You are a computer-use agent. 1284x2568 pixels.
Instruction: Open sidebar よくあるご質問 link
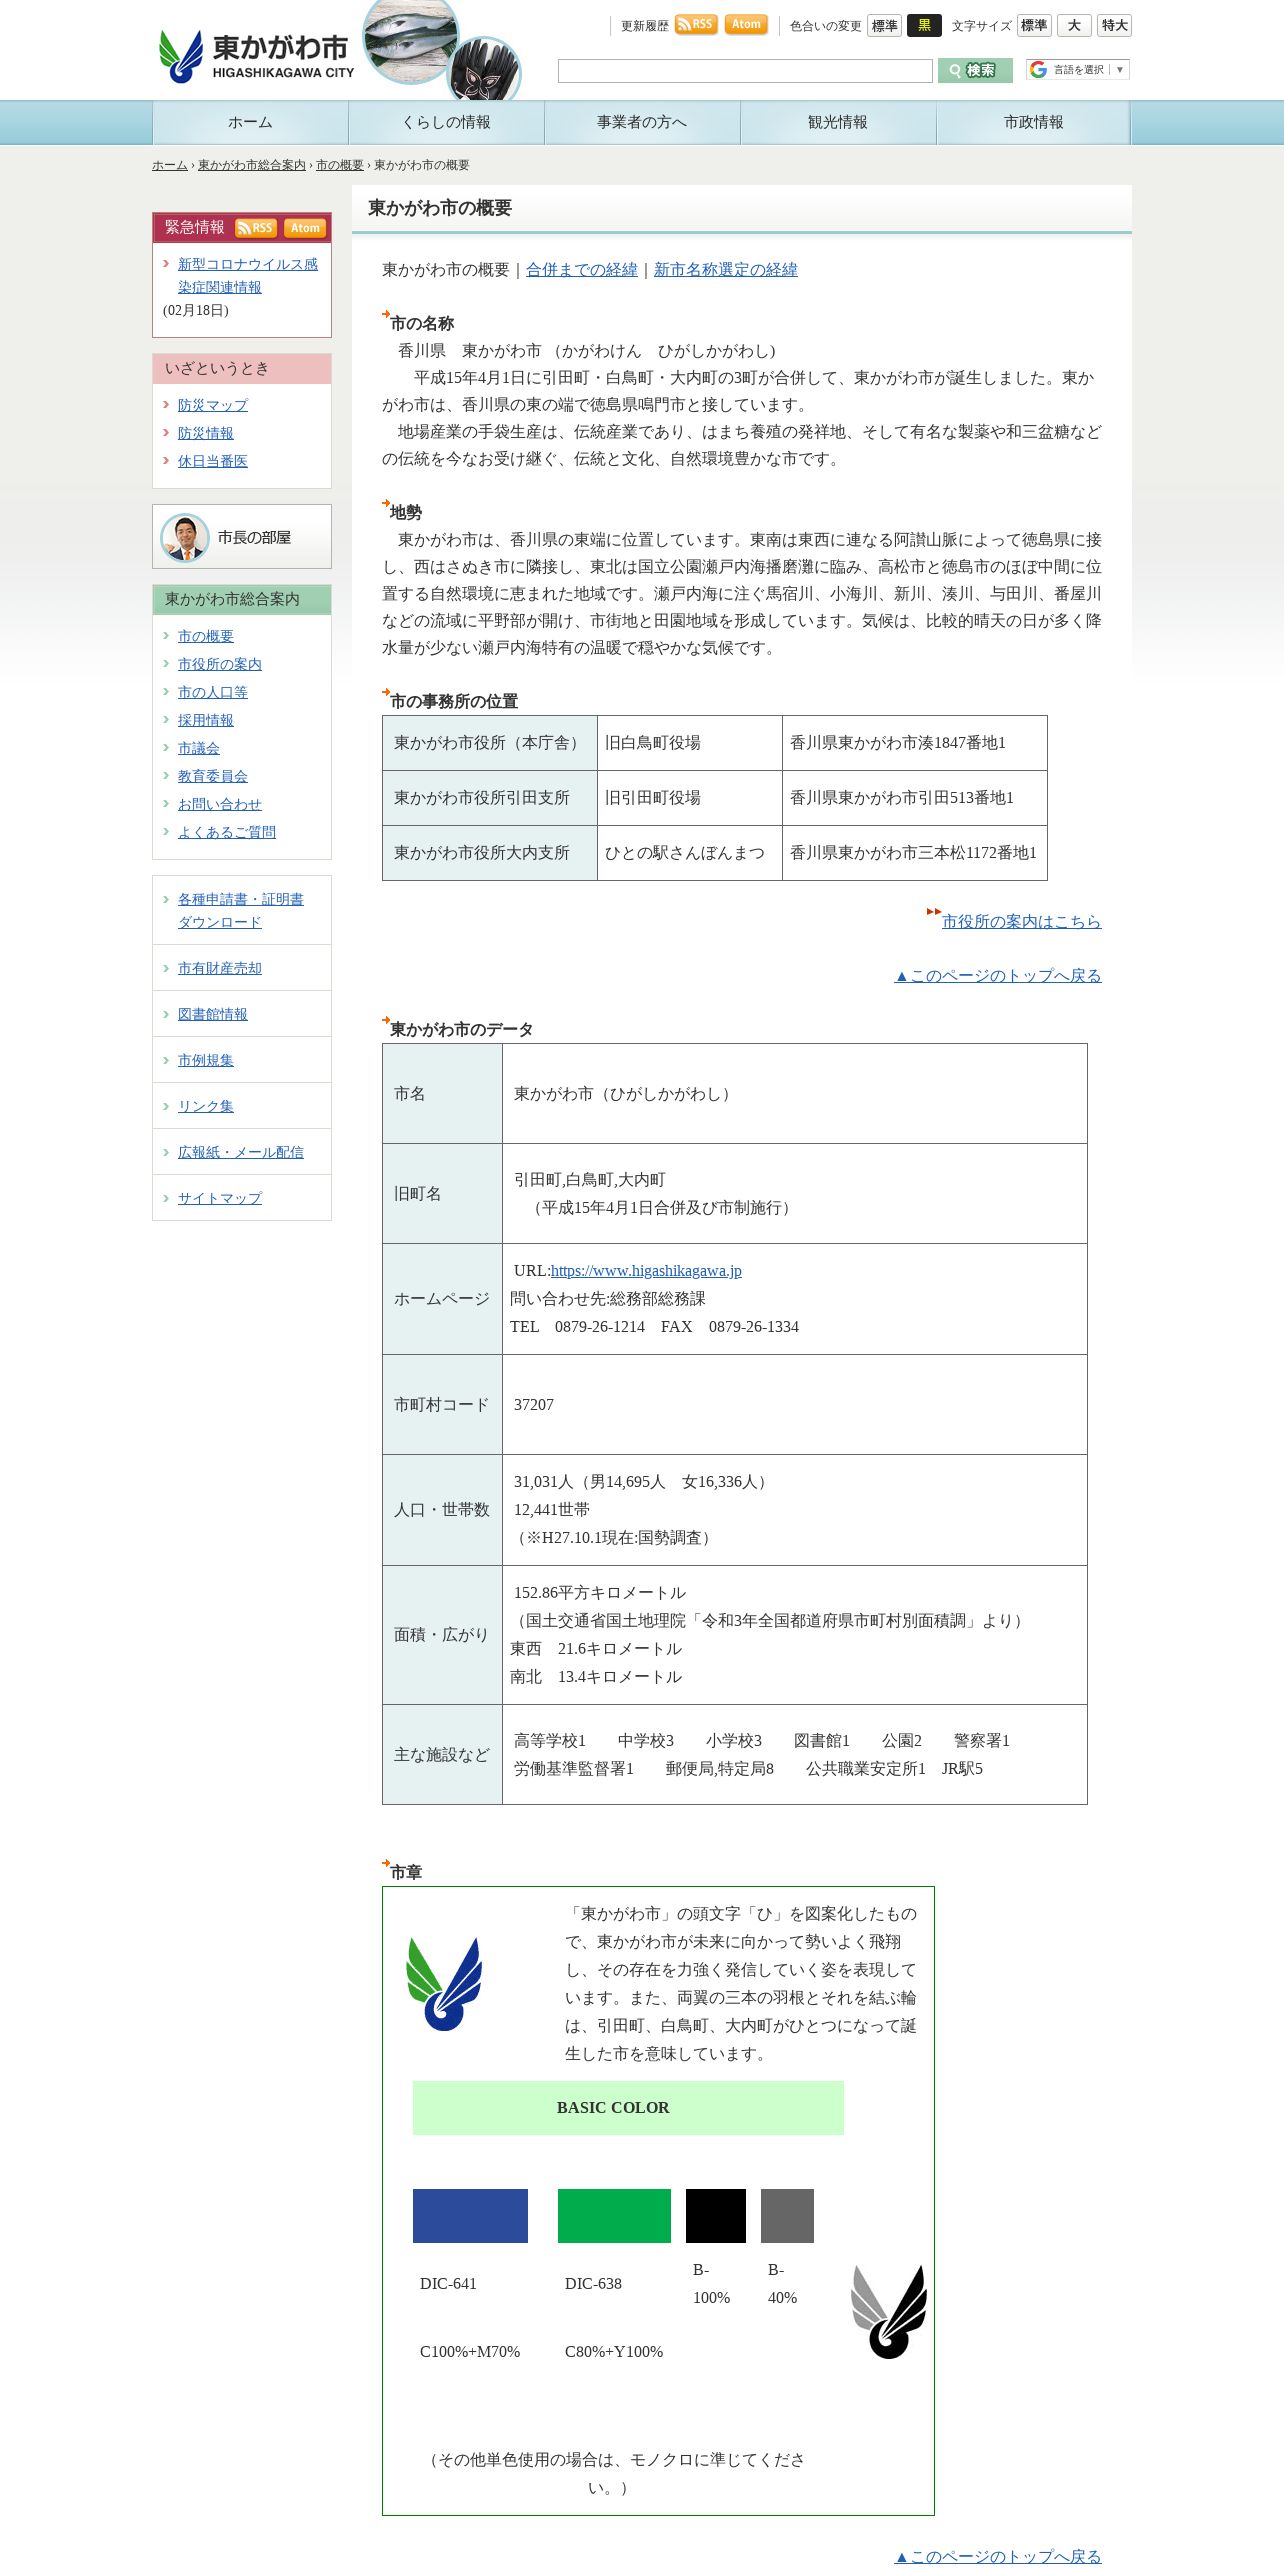[x=227, y=832]
